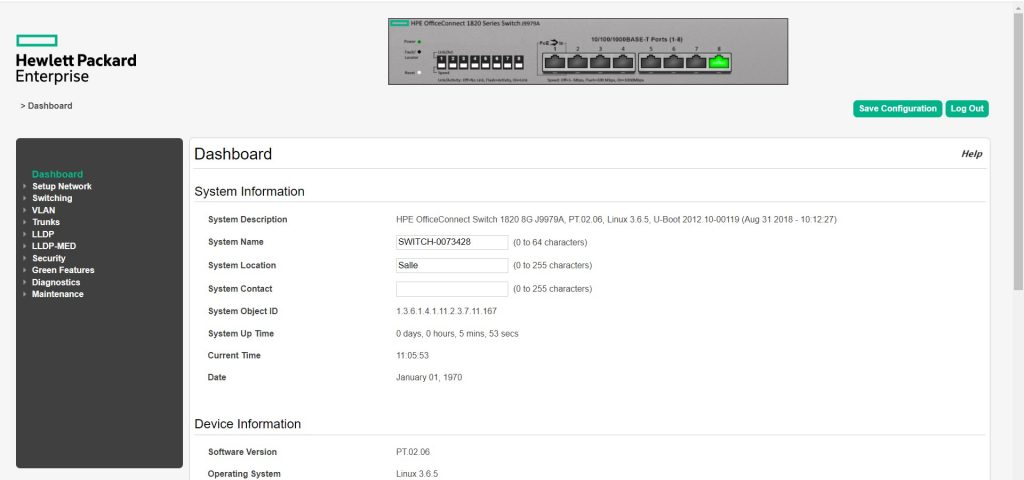Viewport: 1024px width, 480px height.
Task: Click the System Description value text
Action: tap(616, 220)
